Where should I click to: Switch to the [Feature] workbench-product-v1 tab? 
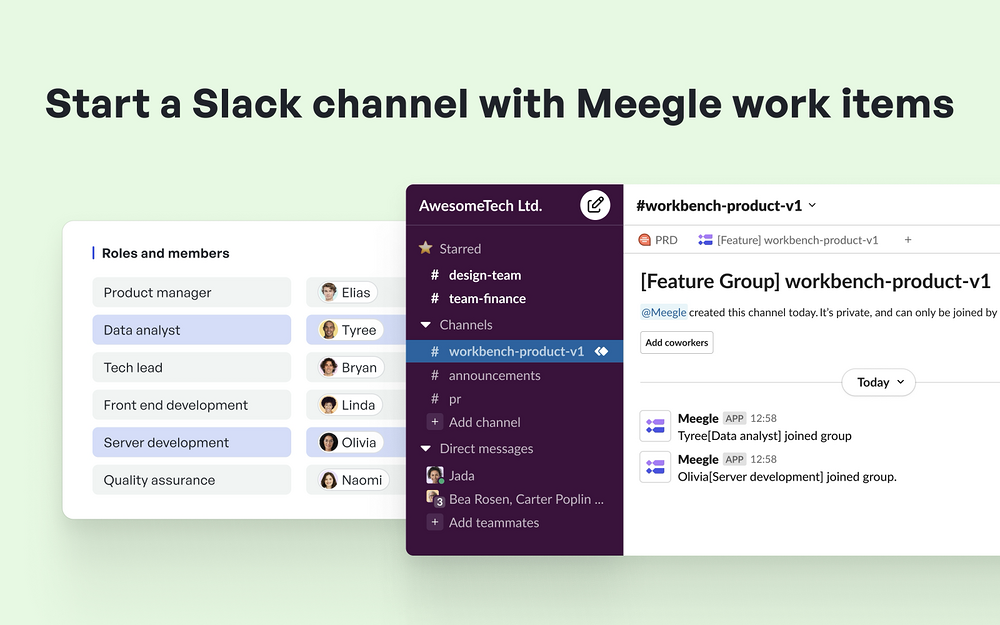tap(788, 240)
